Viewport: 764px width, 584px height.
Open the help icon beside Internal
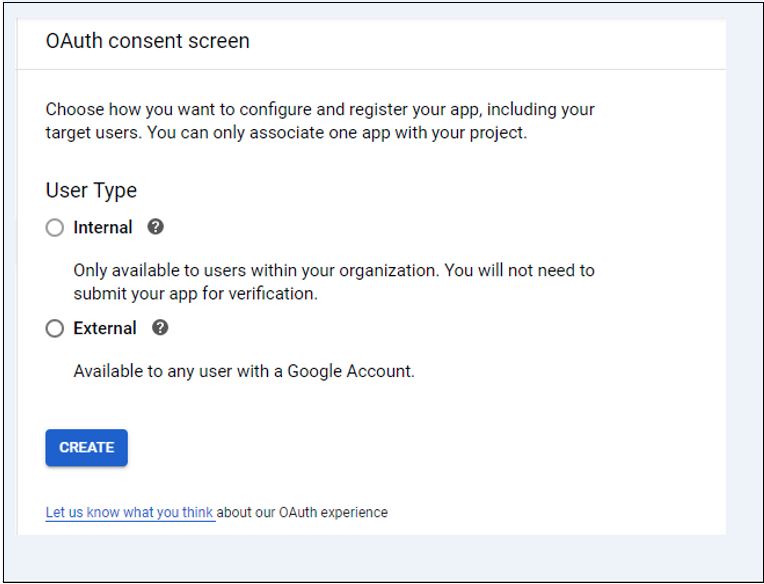pos(155,227)
